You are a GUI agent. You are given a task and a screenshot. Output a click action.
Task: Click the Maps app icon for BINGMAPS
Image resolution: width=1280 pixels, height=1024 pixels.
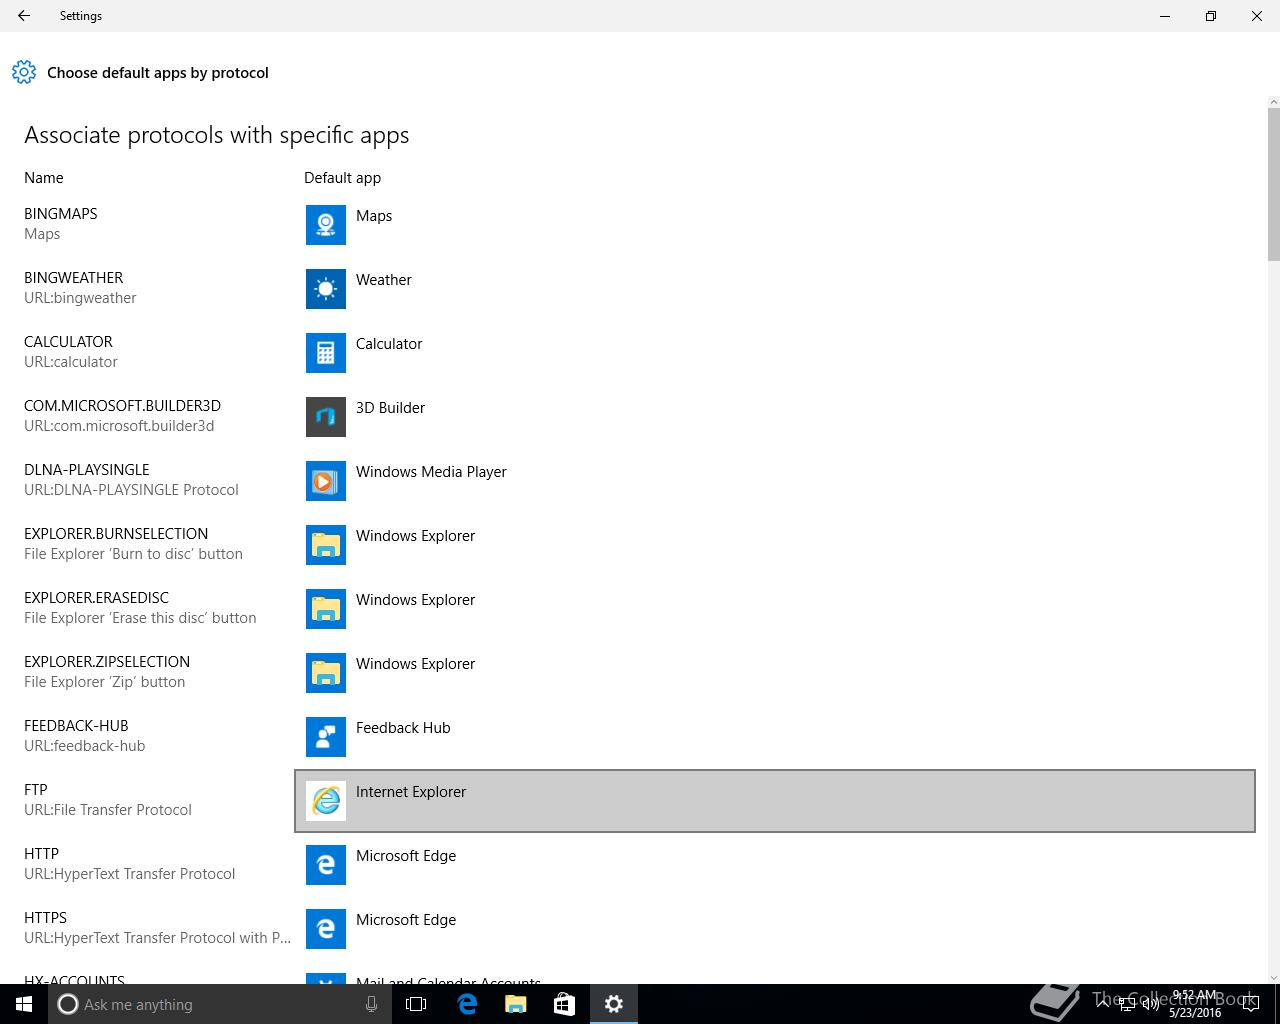pos(326,225)
